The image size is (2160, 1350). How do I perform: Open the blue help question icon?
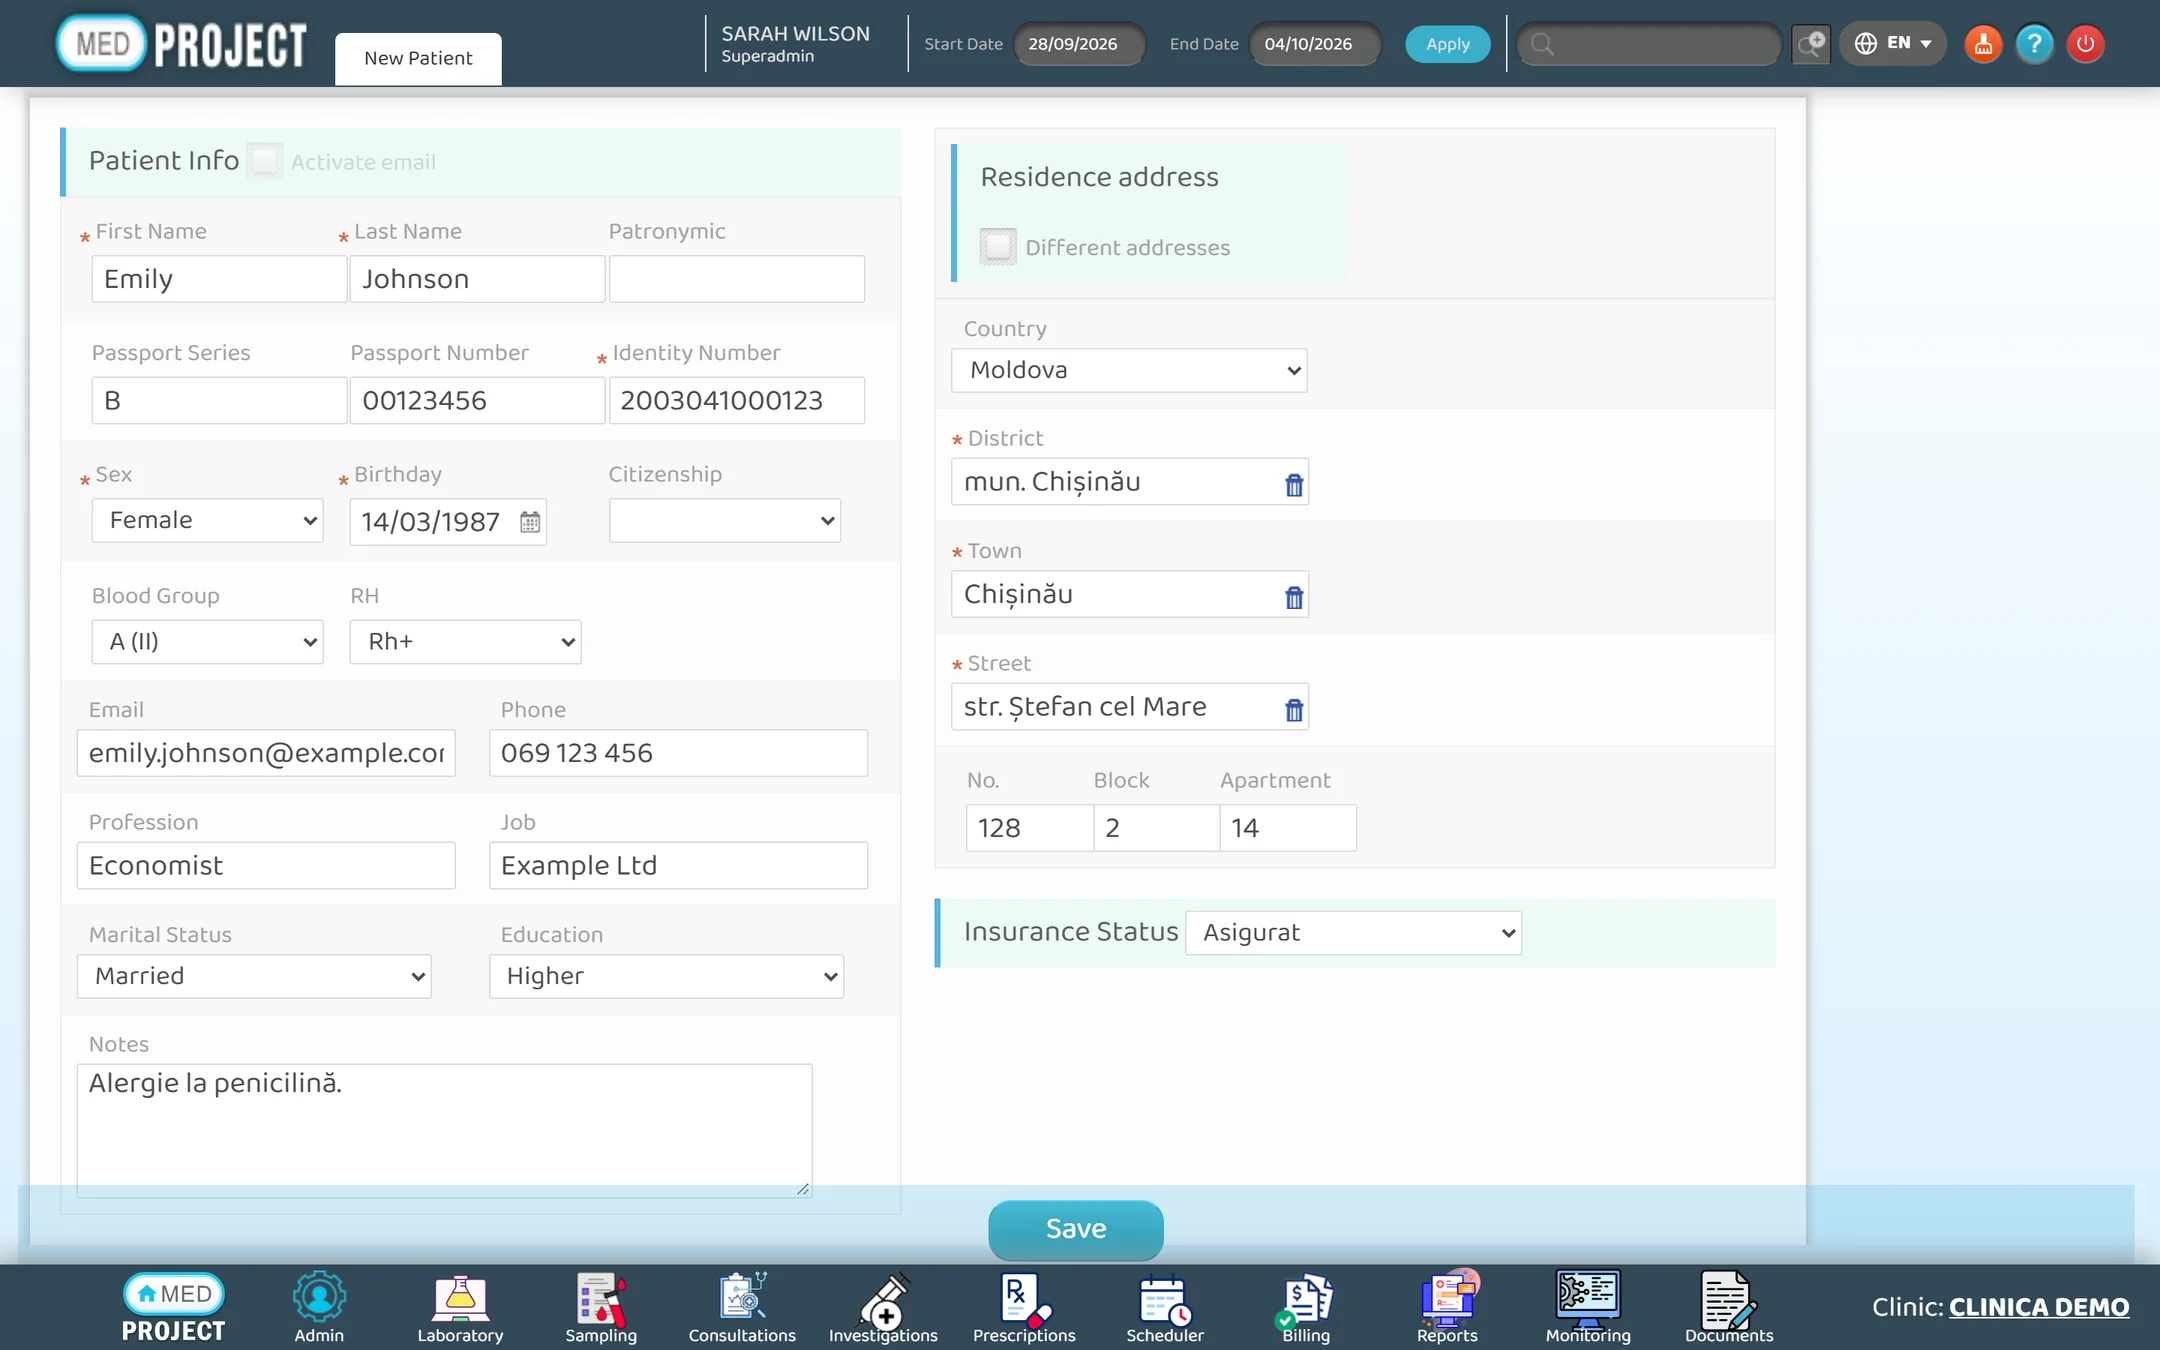[x=2034, y=44]
